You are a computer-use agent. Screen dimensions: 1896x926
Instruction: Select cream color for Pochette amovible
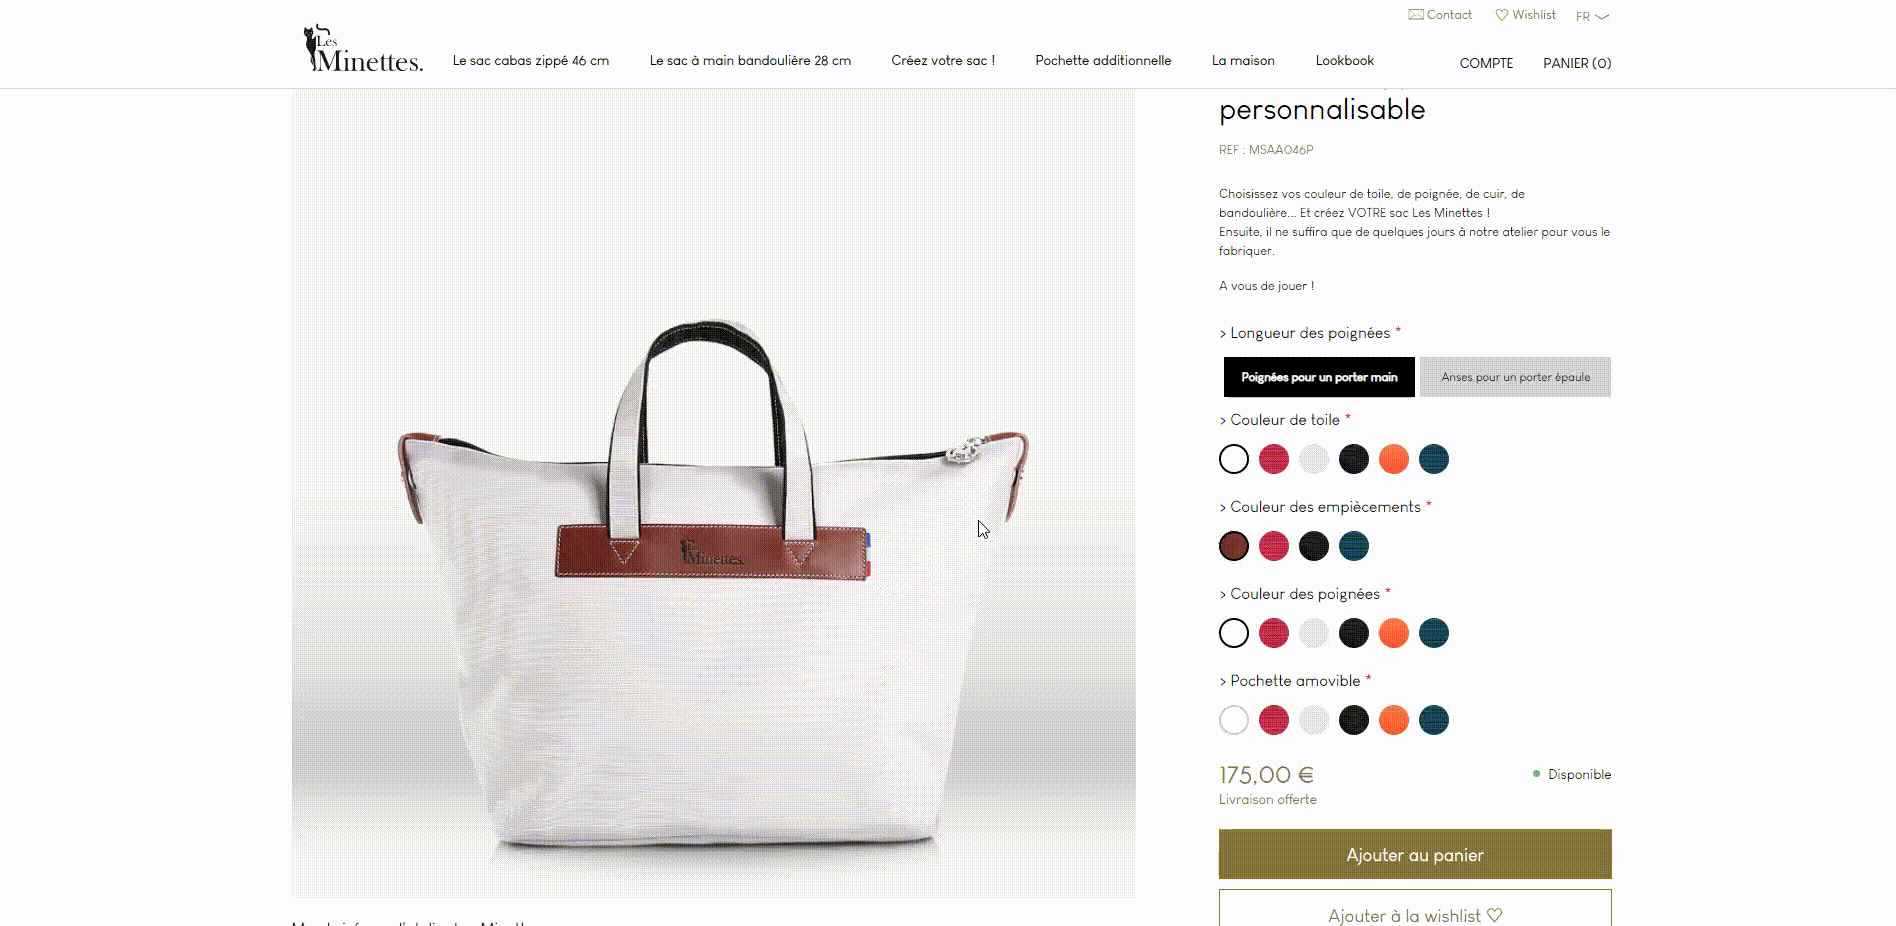[x=1314, y=720]
